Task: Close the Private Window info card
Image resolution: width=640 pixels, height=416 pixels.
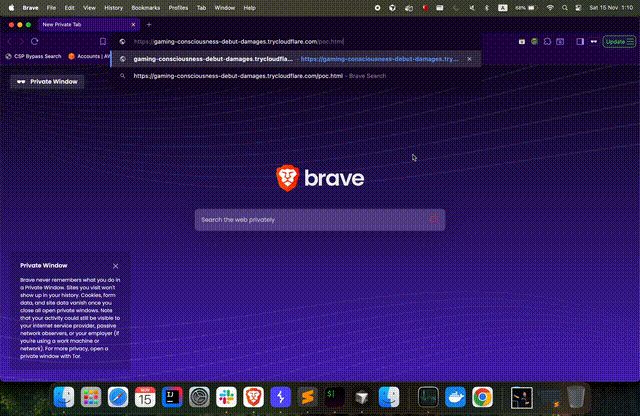Action: (116, 266)
